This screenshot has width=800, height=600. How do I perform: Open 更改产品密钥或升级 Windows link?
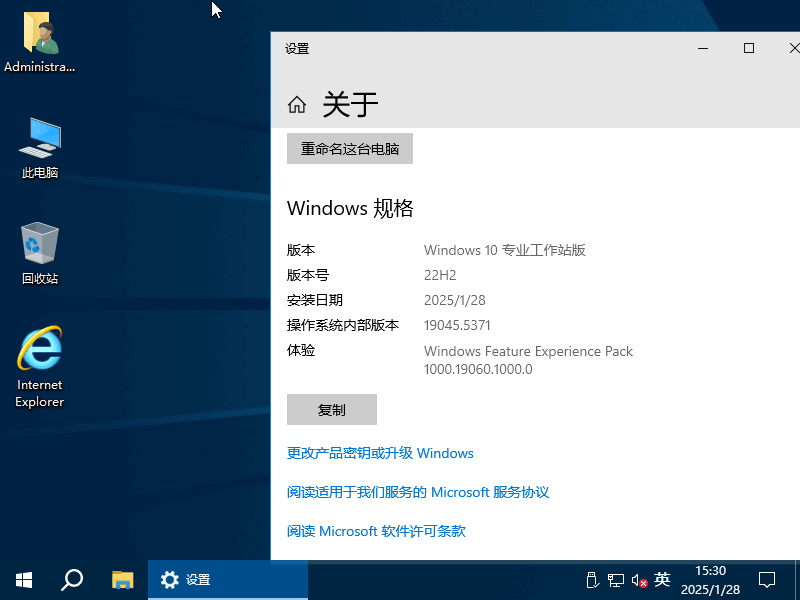point(380,453)
